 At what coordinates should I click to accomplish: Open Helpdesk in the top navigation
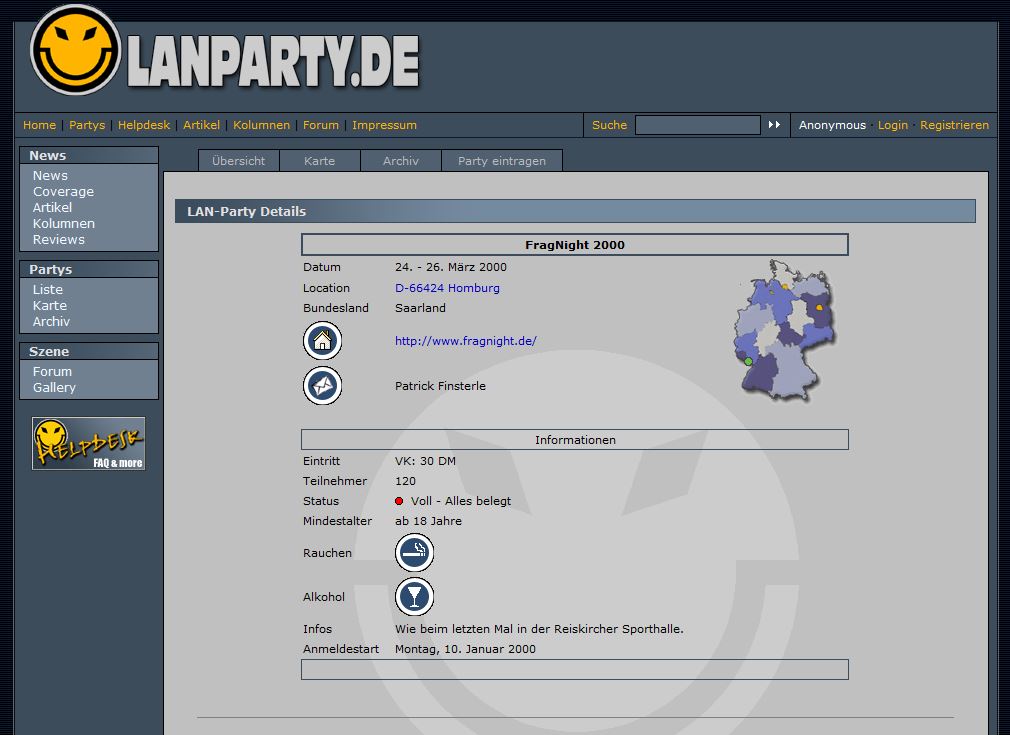[144, 125]
